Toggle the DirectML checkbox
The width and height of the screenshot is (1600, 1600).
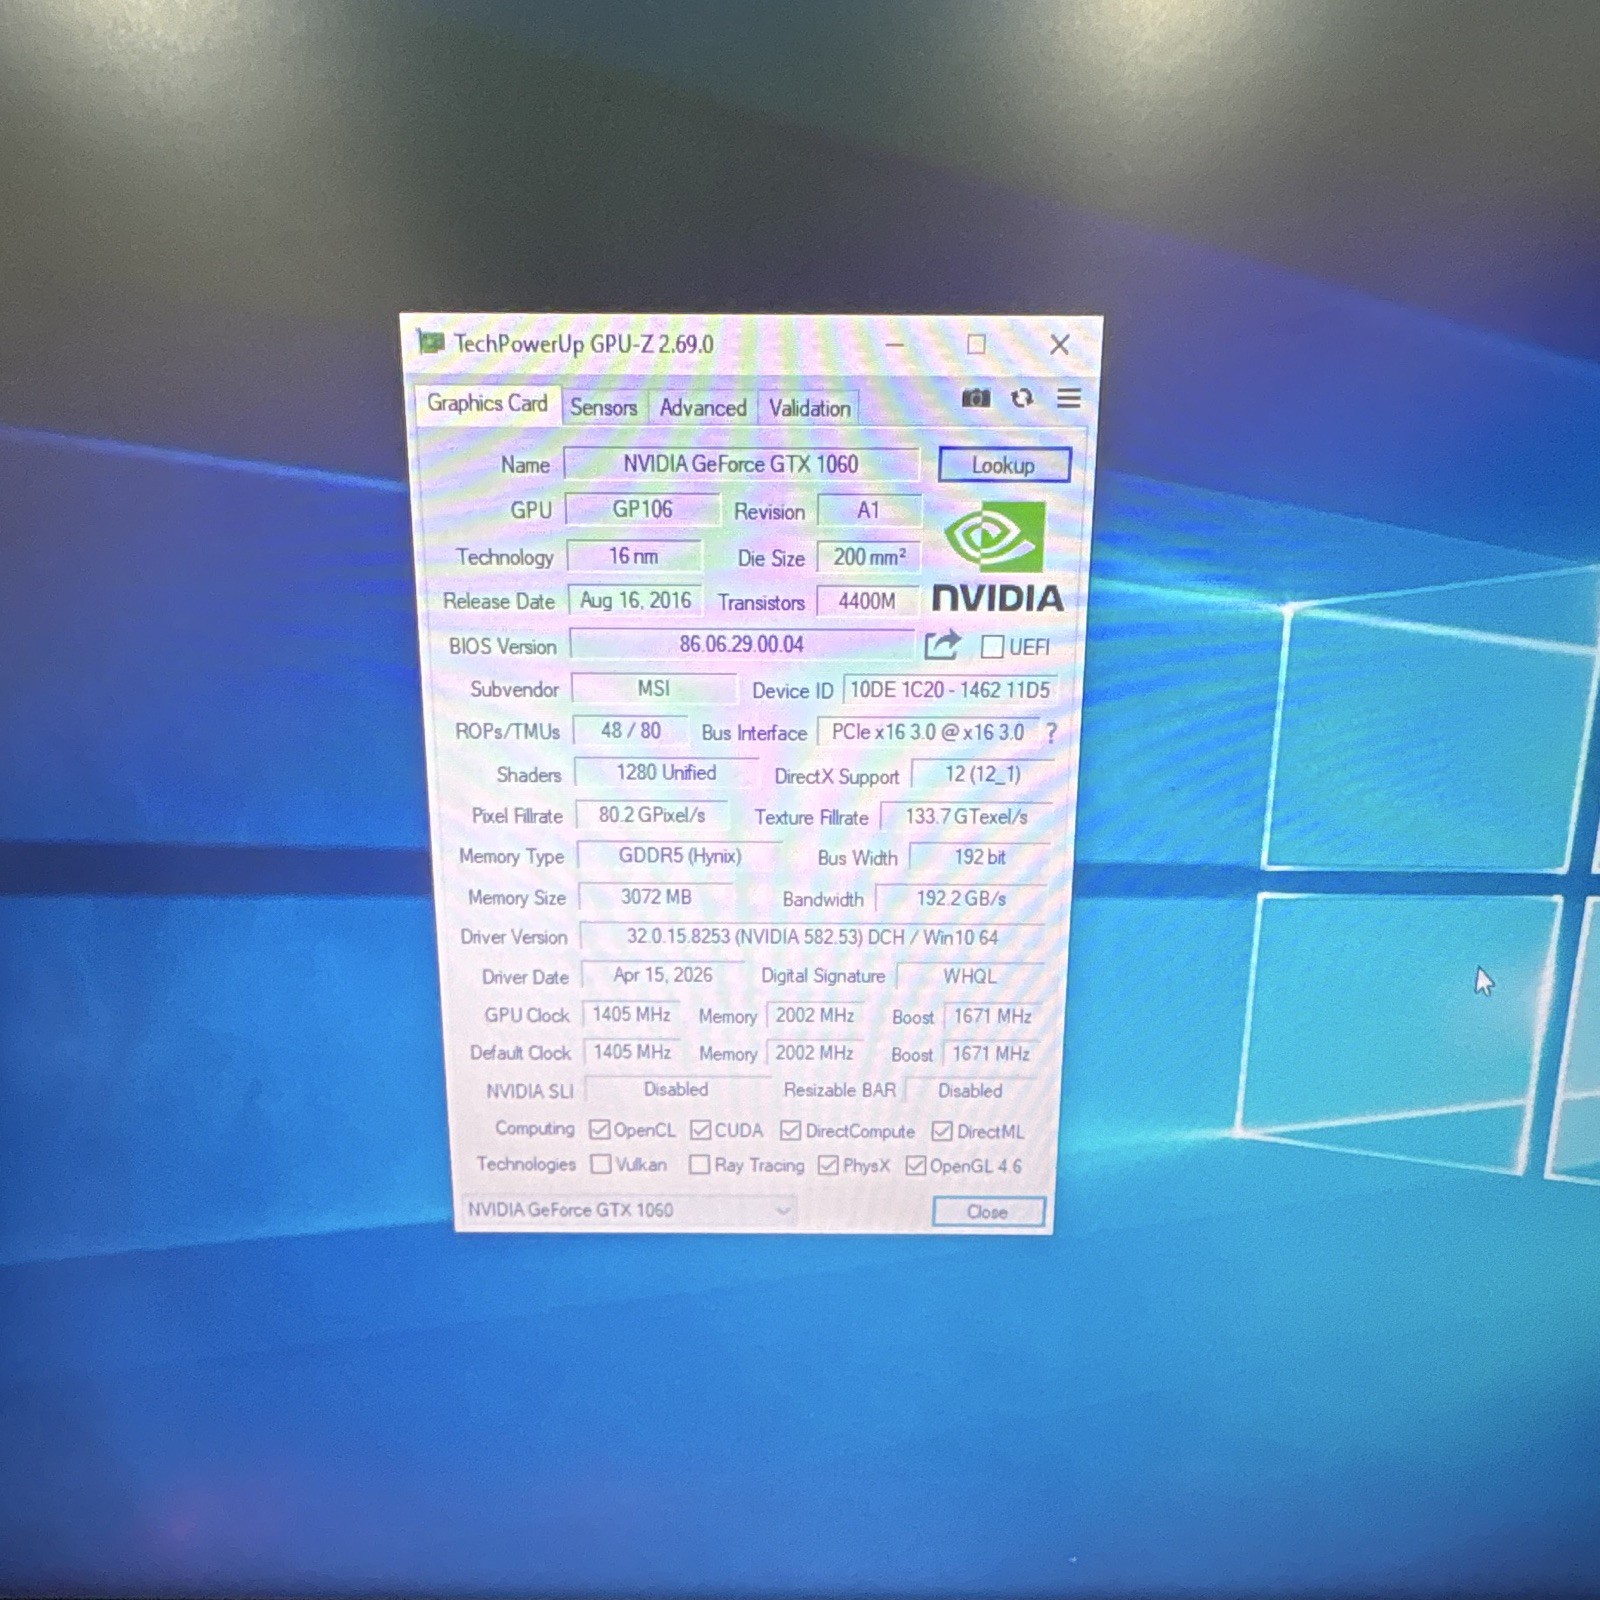941,1131
